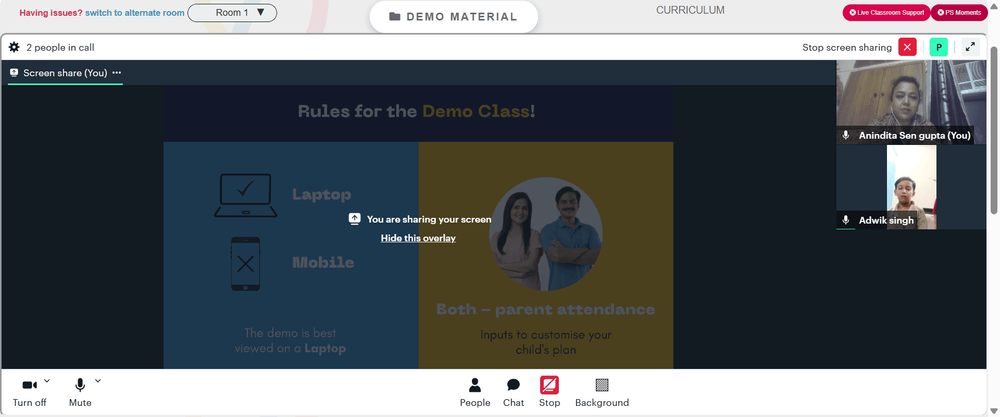
Task: Open the People panel
Action: tap(475, 392)
